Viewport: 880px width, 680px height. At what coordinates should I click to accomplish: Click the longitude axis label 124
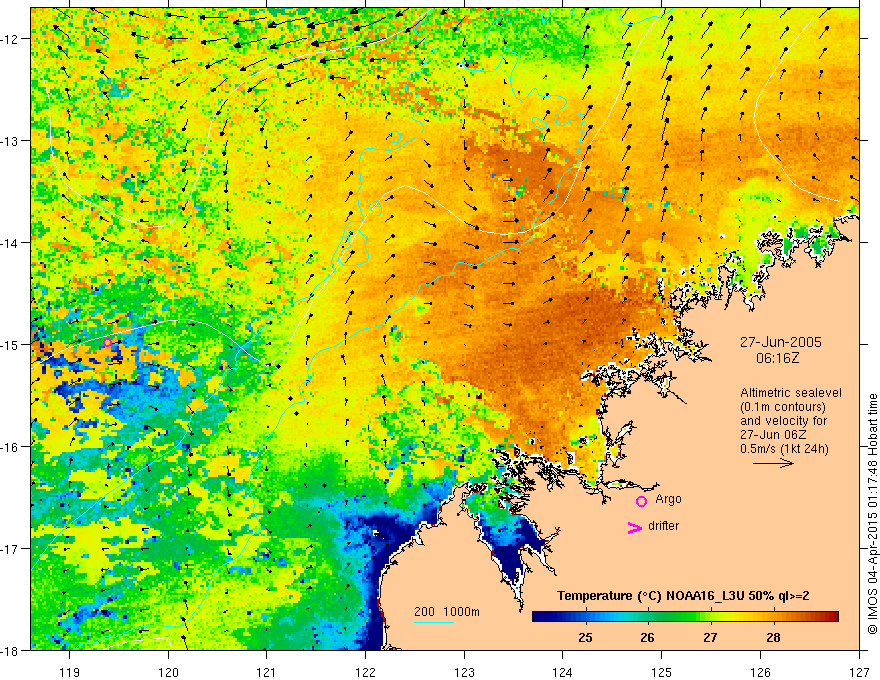(563, 672)
